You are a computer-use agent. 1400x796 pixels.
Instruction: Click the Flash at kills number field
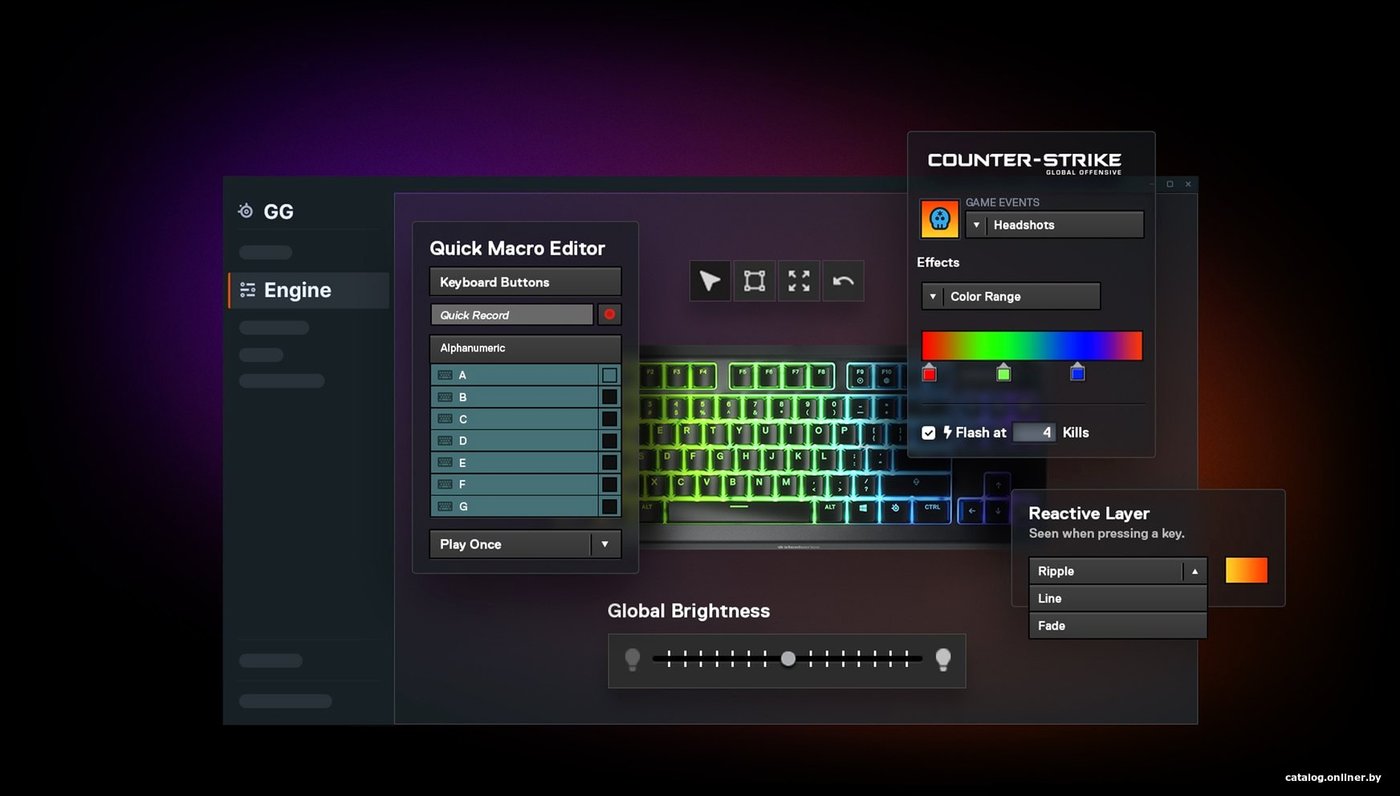1034,432
